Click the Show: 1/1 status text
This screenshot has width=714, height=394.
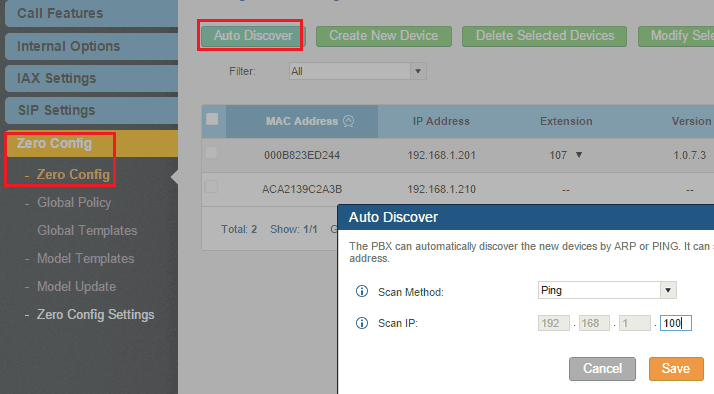(x=294, y=229)
